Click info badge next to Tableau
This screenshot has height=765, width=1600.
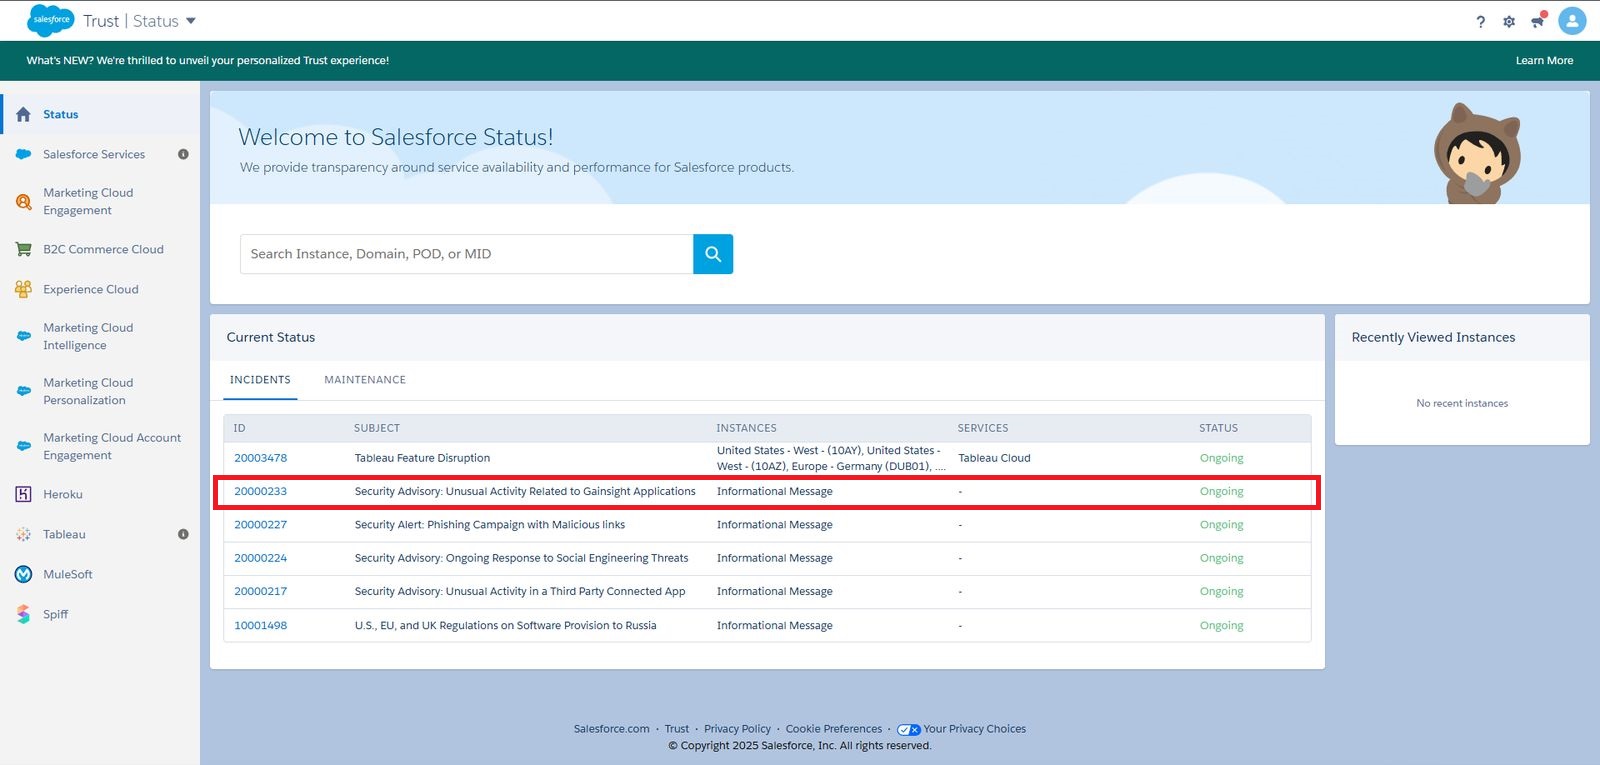[183, 534]
